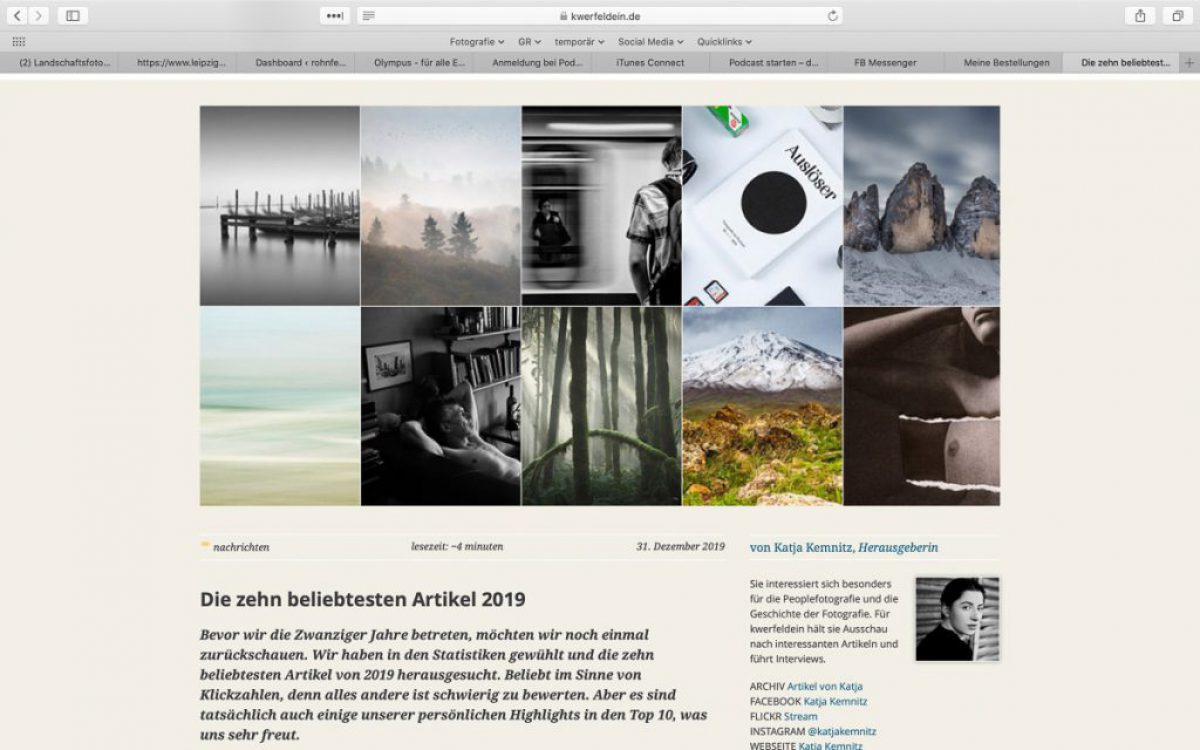Show the tab overview
Image resolution: width=1200 pixels, height=750 pixels.
pyautogui.click(x=1178, y=16)
